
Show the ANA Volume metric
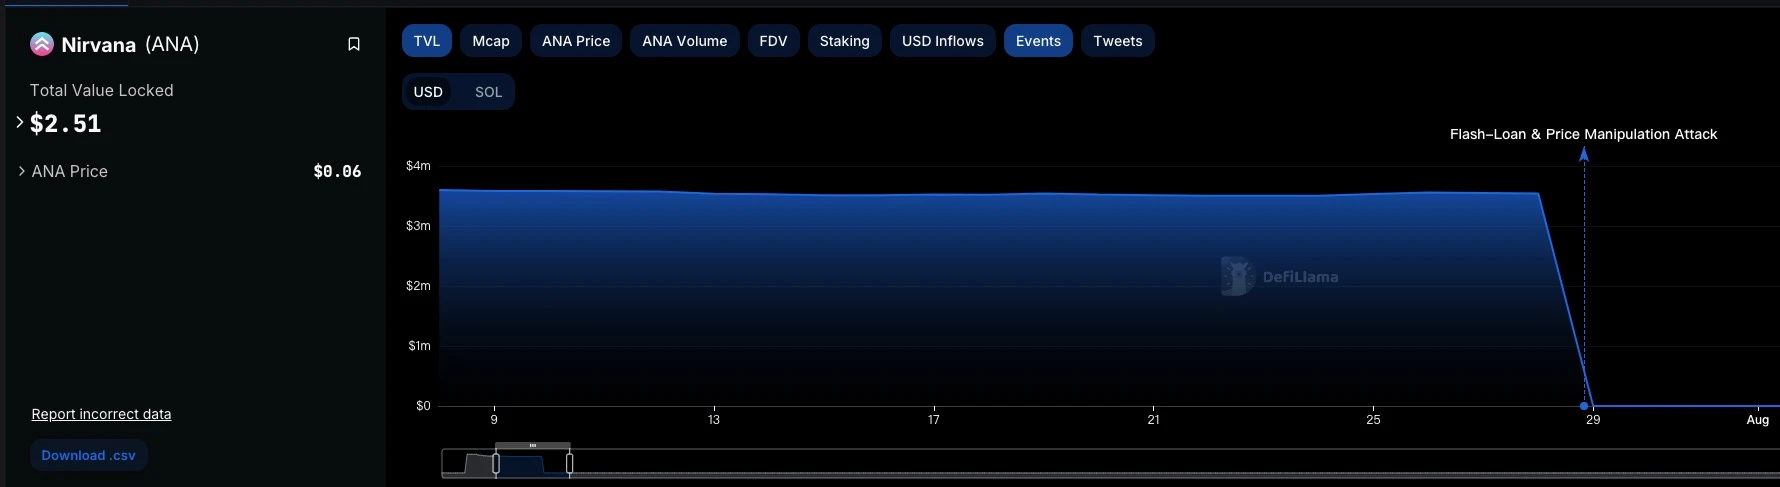tap(684, 41)
